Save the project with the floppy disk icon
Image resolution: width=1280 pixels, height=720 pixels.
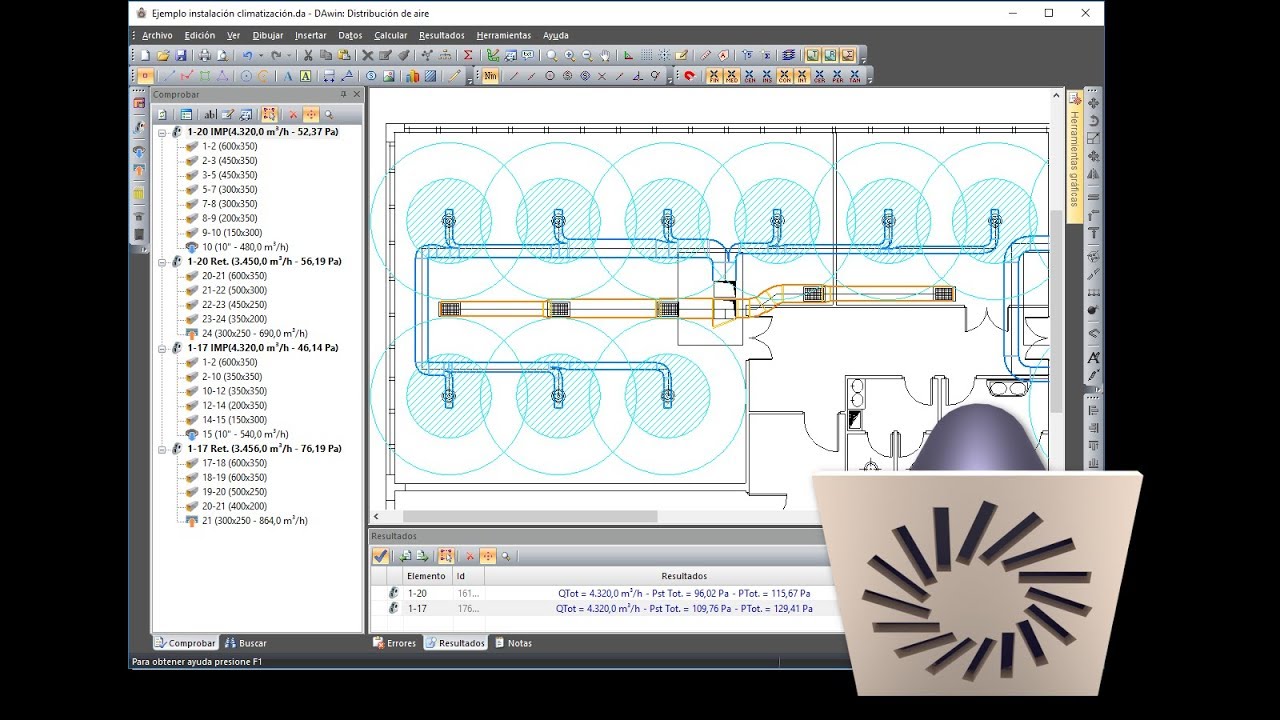(181, 56)
